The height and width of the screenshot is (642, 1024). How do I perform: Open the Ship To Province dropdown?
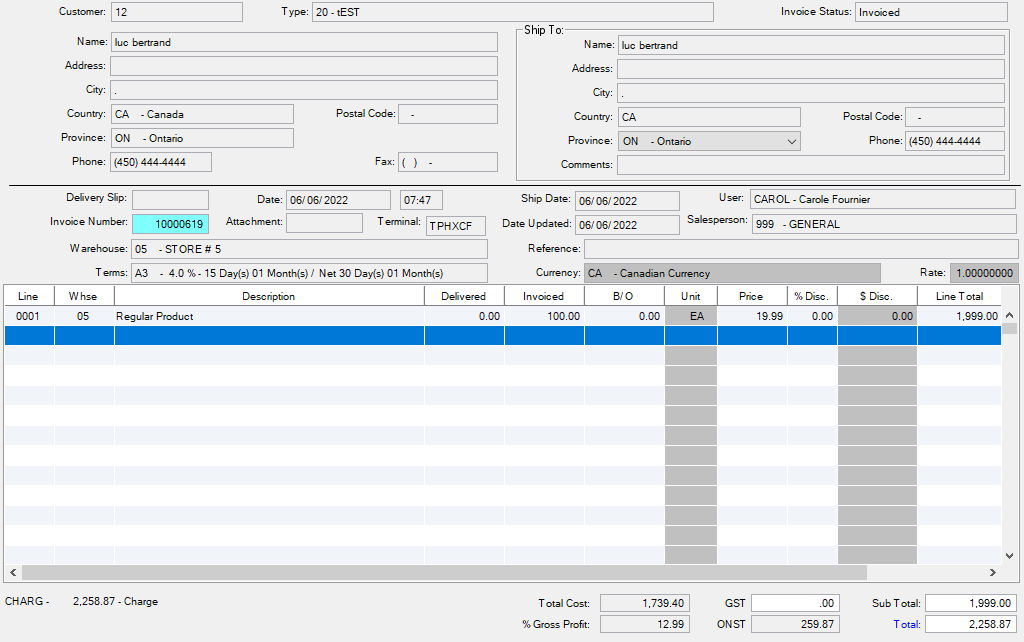791,141
